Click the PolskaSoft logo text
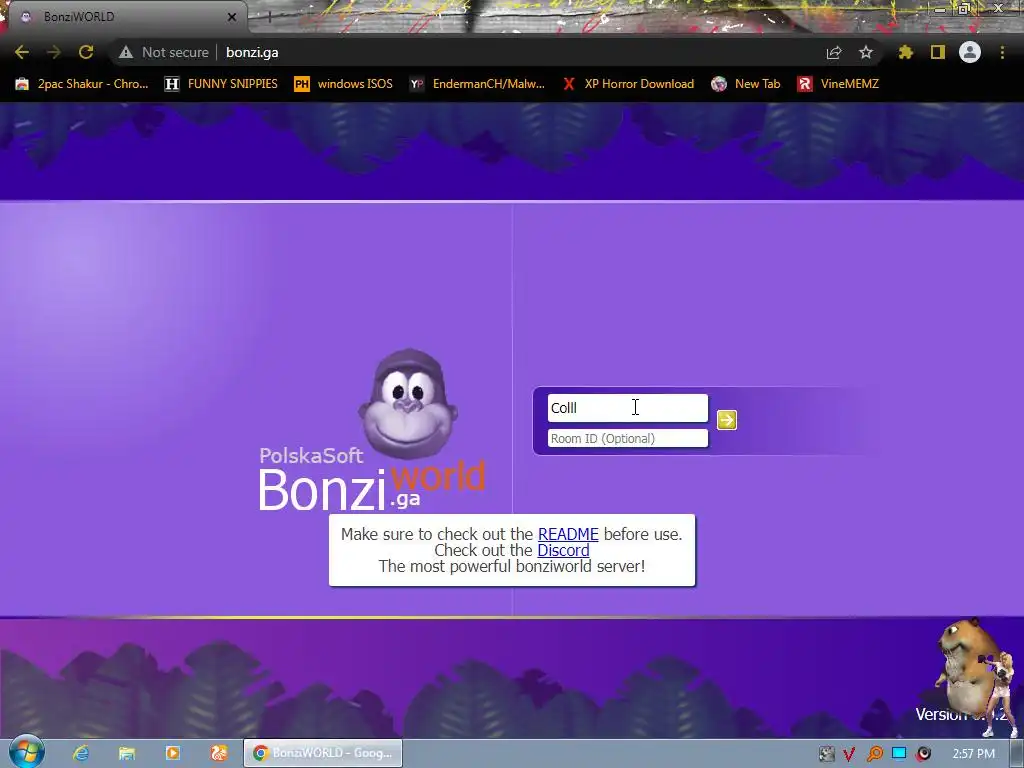 311,455
